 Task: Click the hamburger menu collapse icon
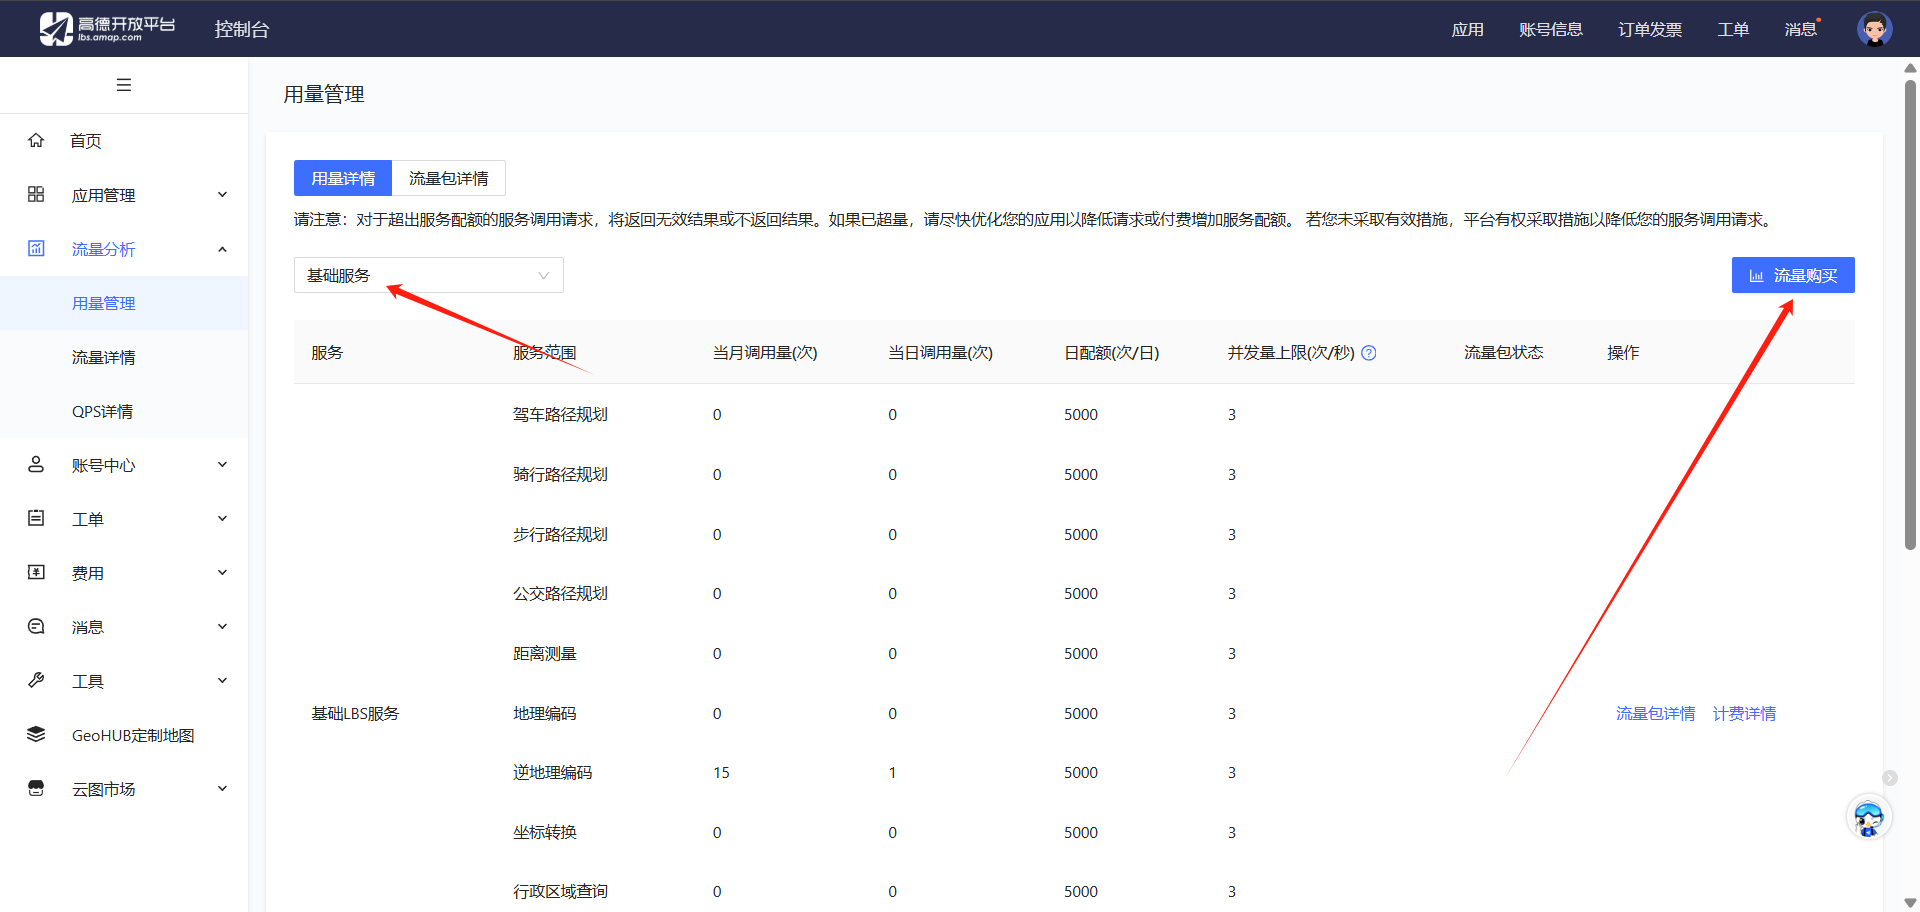click(124, 85)
